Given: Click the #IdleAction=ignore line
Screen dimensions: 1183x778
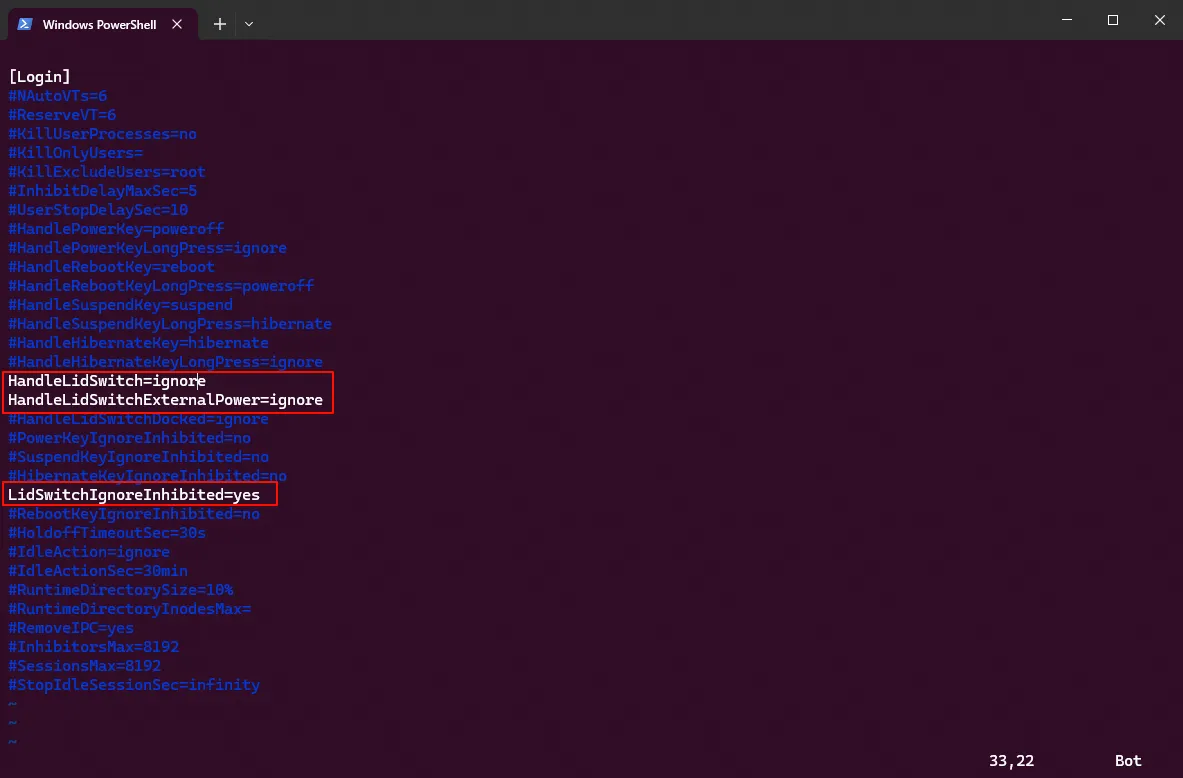Looking at the screenshot, I should (89, 552).
